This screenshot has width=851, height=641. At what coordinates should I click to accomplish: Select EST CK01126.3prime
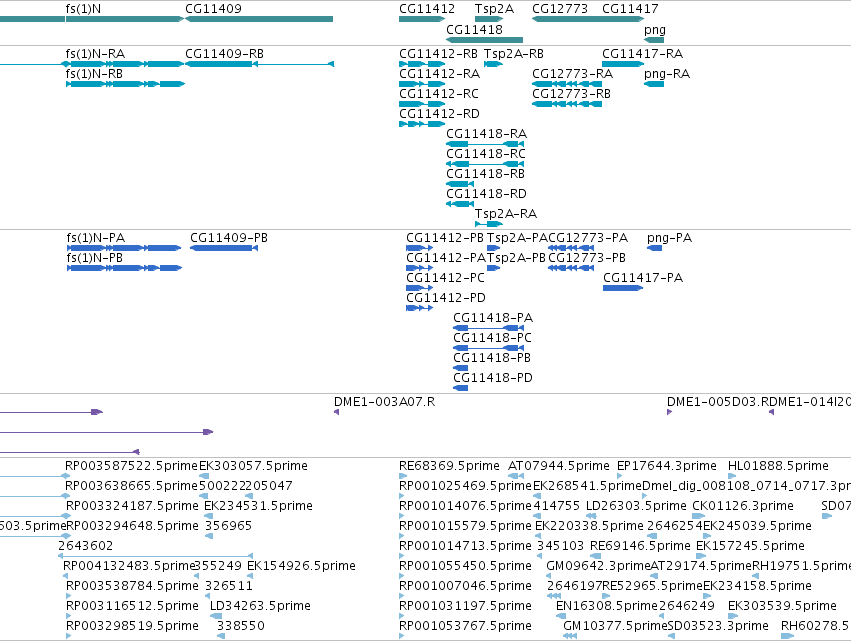click(698, 516)
